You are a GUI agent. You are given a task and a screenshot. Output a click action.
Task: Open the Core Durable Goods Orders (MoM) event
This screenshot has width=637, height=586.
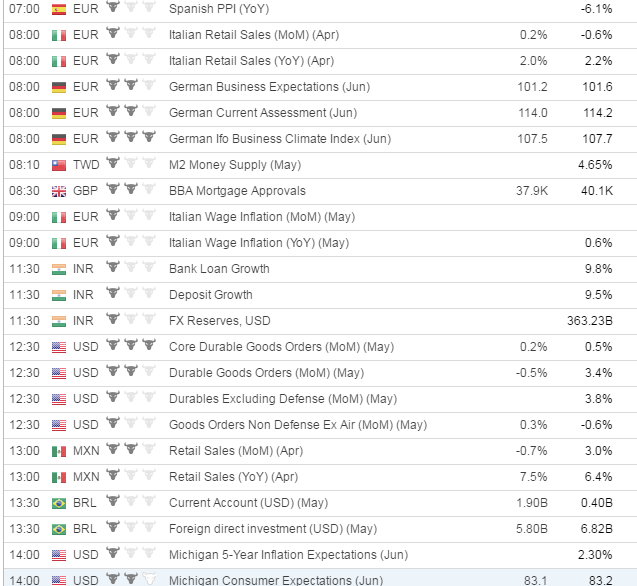coord(282,347)
